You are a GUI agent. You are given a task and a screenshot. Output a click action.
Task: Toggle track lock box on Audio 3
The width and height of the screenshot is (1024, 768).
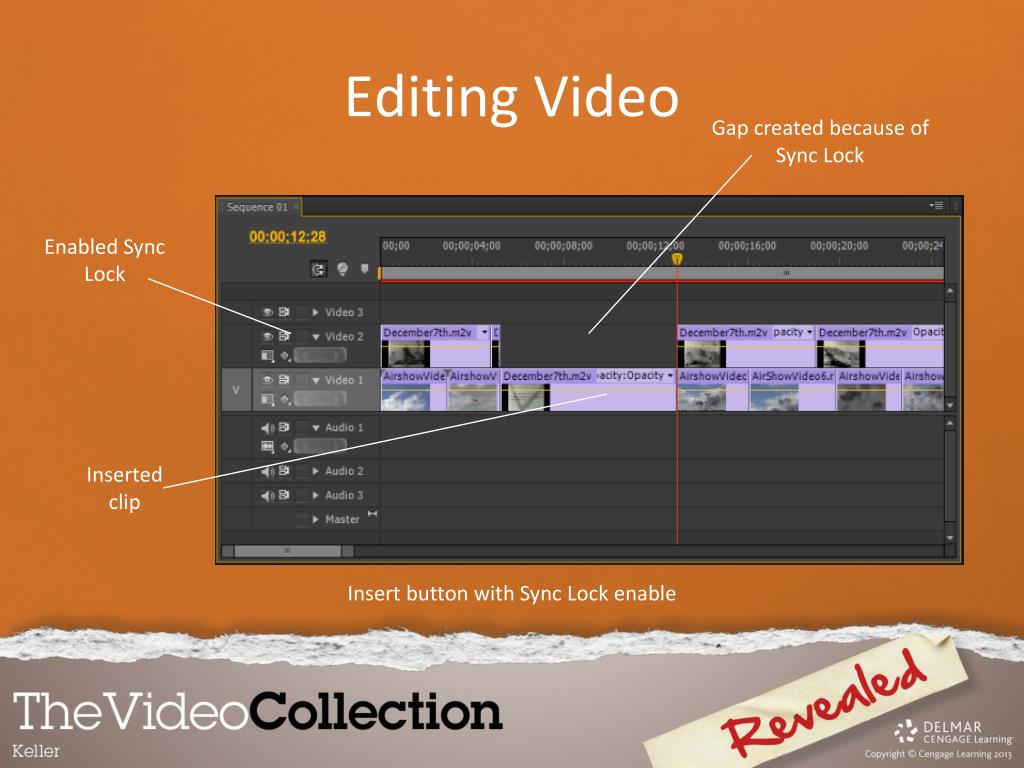tap(302, 495)
